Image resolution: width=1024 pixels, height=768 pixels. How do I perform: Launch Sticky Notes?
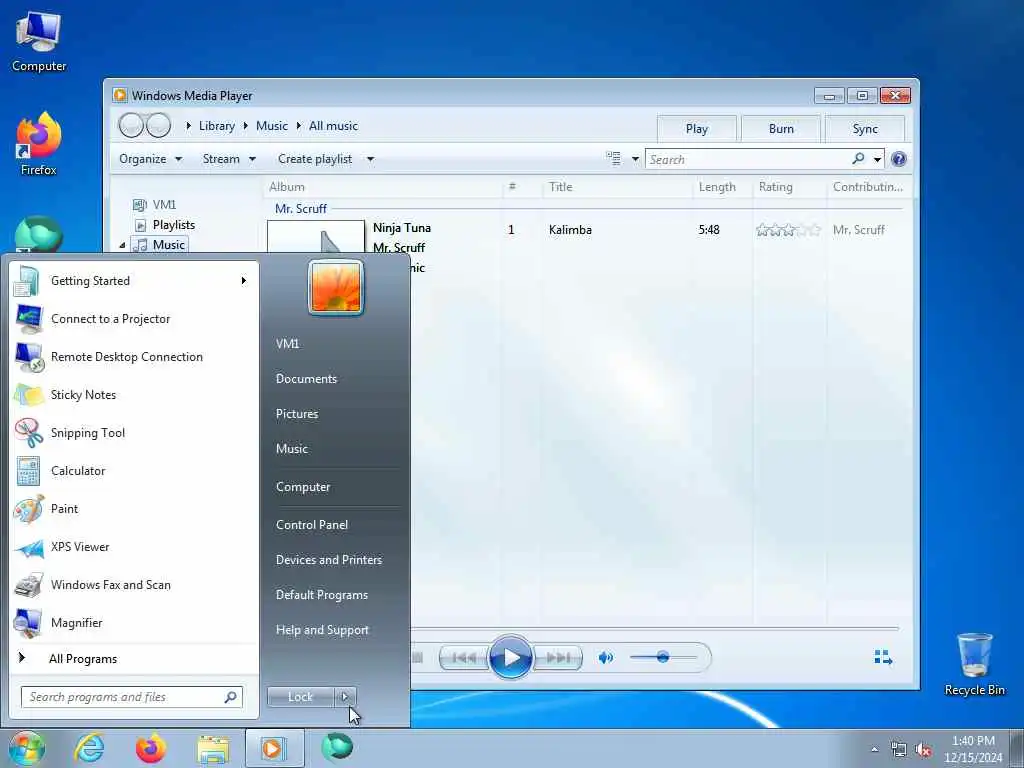[x=133, y=394]
